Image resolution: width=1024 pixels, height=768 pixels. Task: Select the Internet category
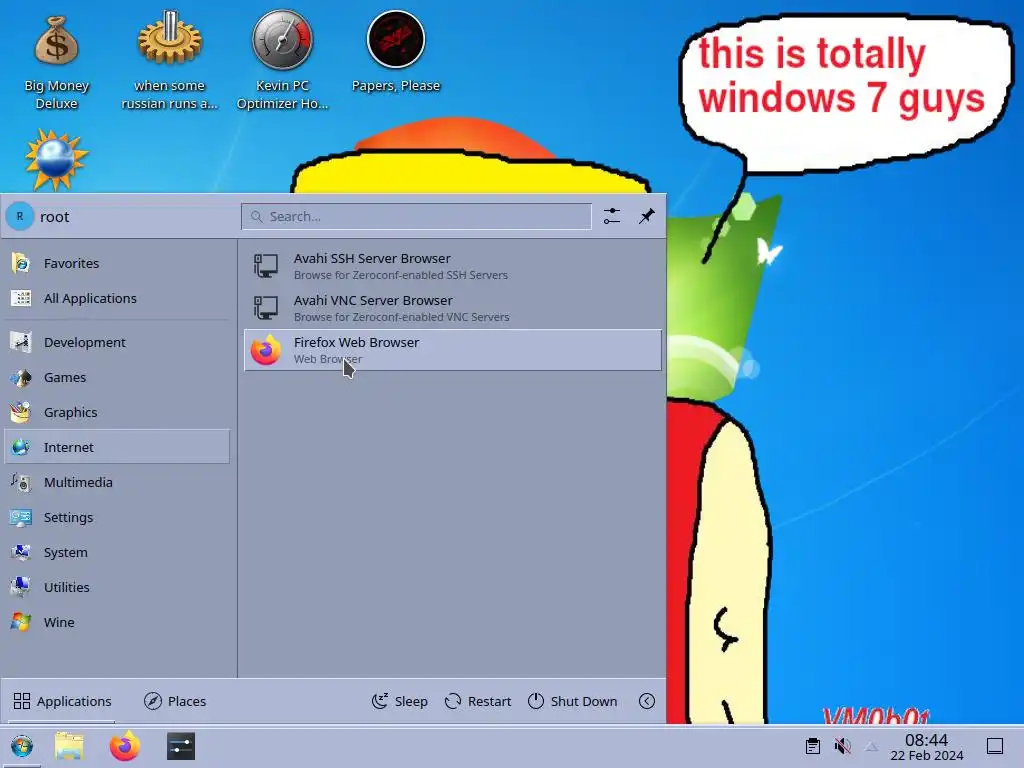[118, 447]
